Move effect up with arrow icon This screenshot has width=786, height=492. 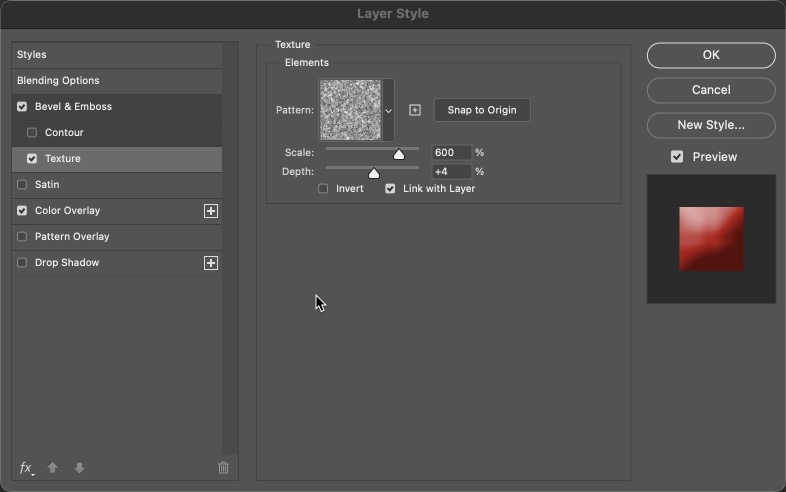(53, 468)
